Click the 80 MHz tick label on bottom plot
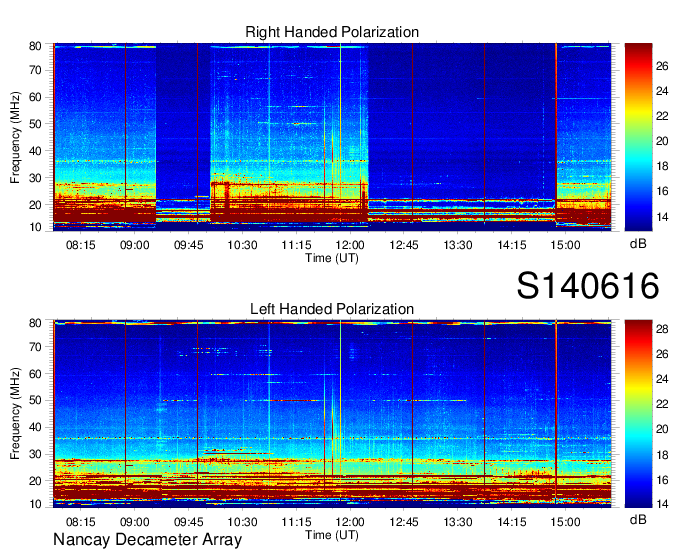The image size is (680, 552). pyautogui.click(x=35, y=323)
